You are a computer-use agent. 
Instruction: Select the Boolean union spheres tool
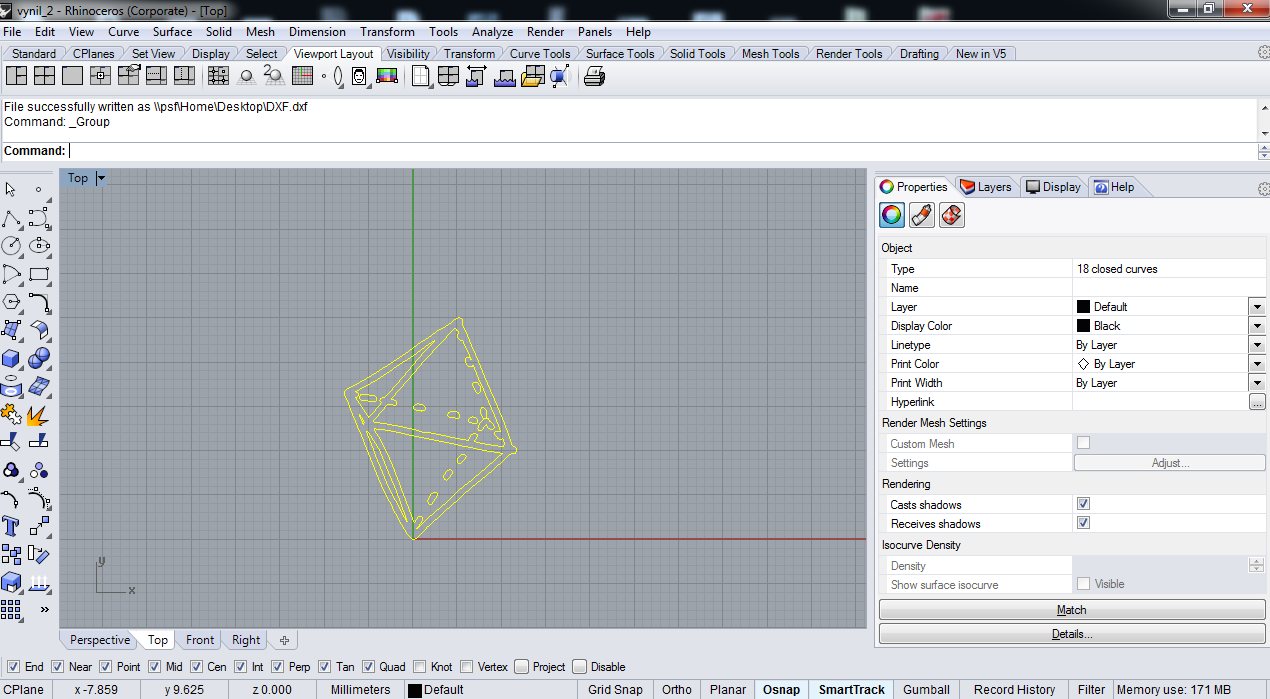(x=39, y=358)
